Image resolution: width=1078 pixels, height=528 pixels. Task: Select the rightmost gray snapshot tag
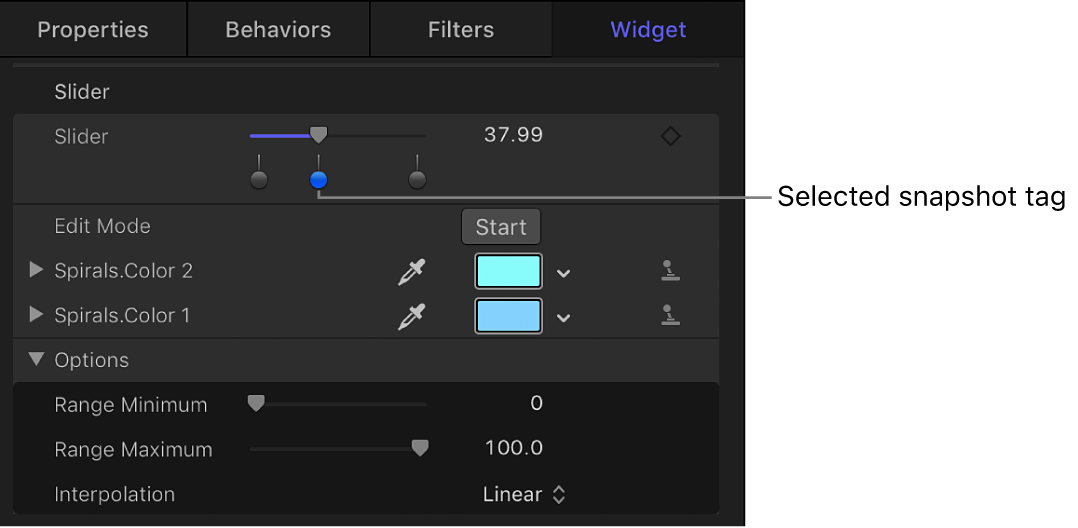[x=417, y=180]
